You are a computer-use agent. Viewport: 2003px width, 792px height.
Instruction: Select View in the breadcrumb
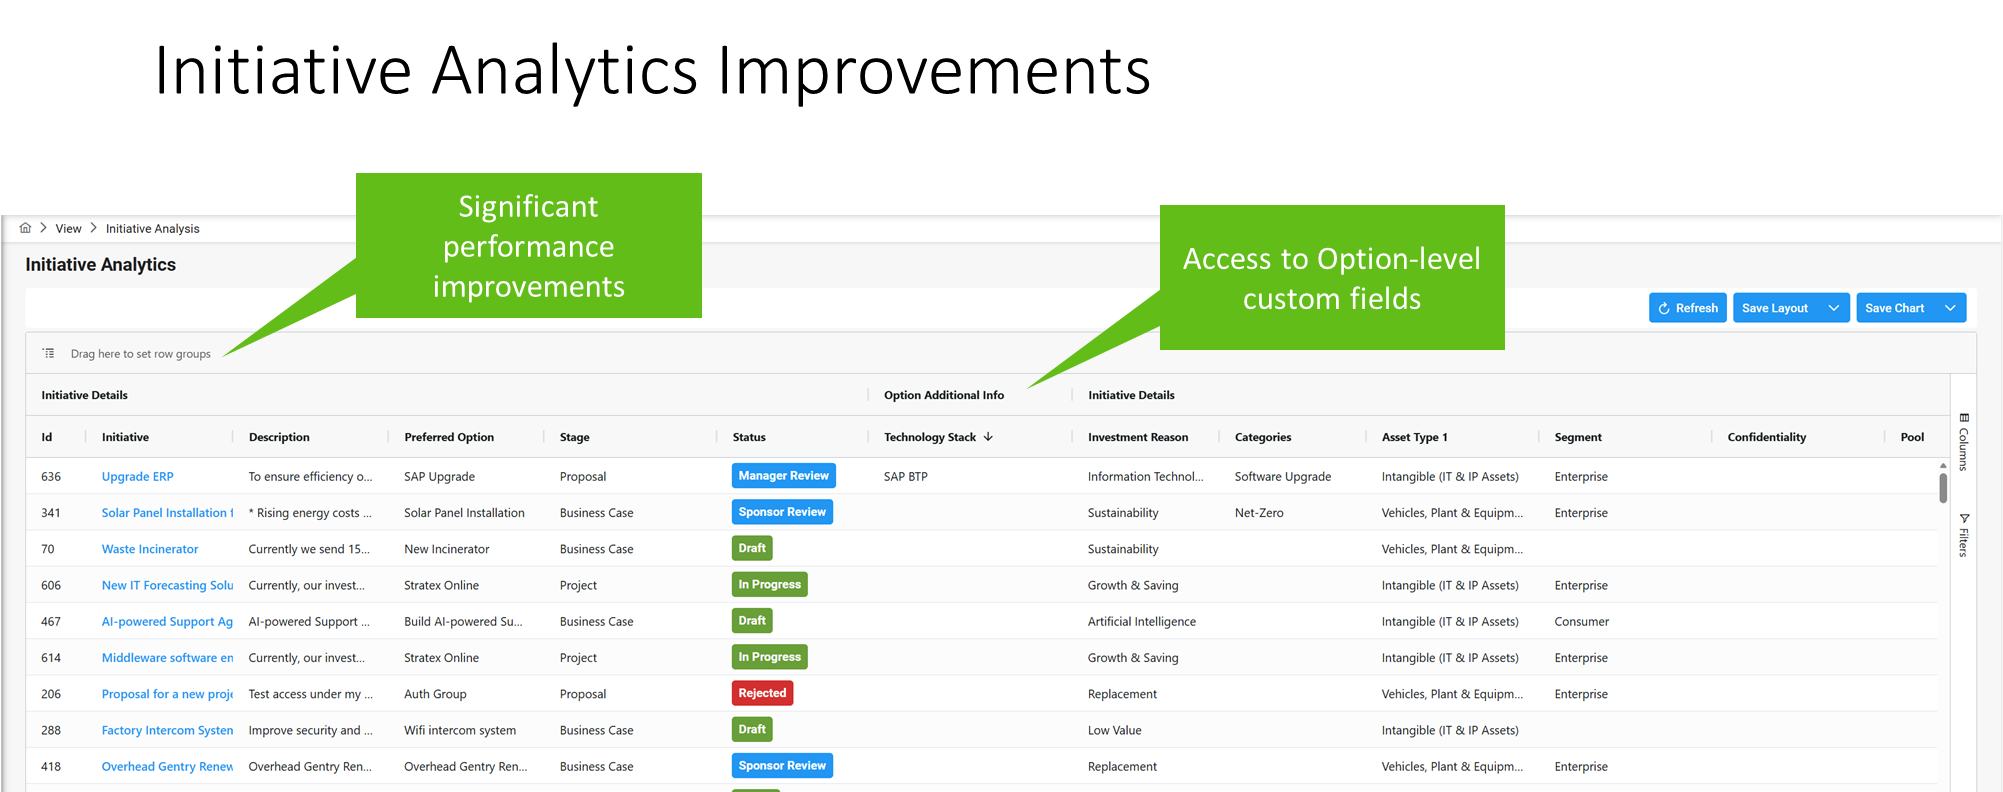click(68, 229)
